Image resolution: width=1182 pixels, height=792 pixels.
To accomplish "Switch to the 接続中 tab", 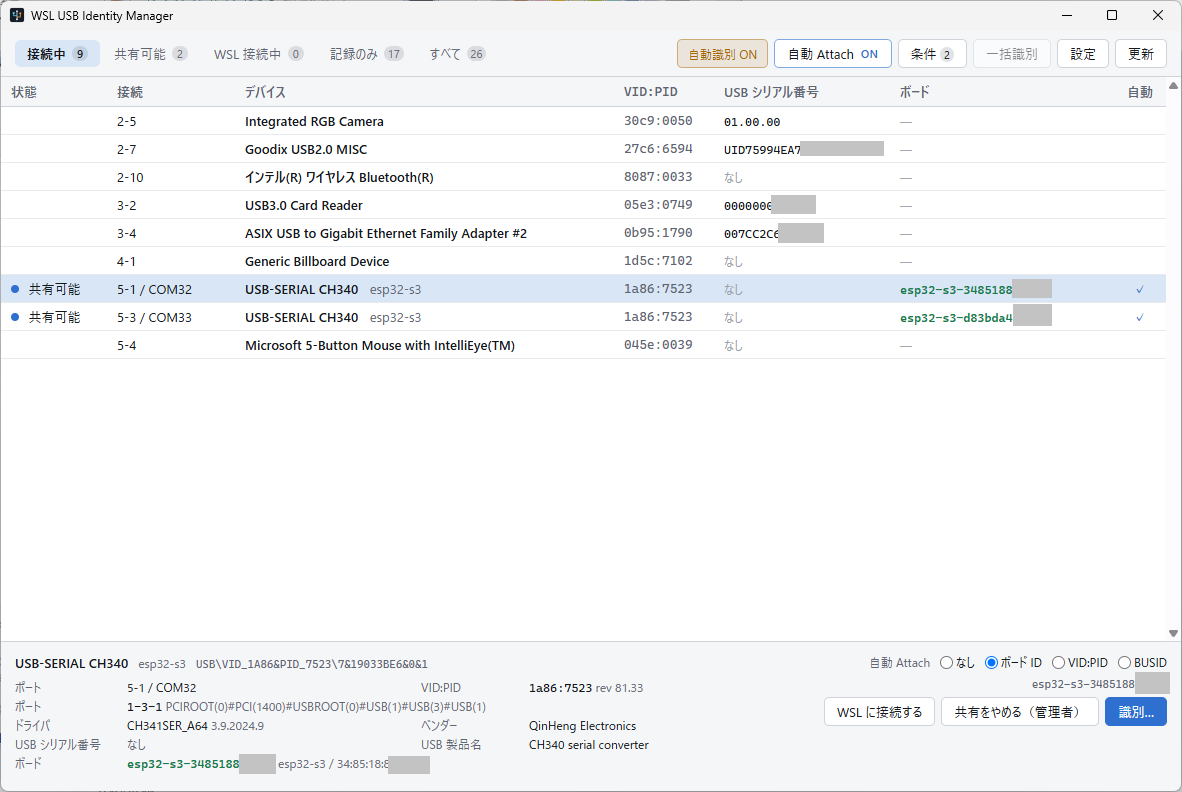I will (x=57, y=54).
